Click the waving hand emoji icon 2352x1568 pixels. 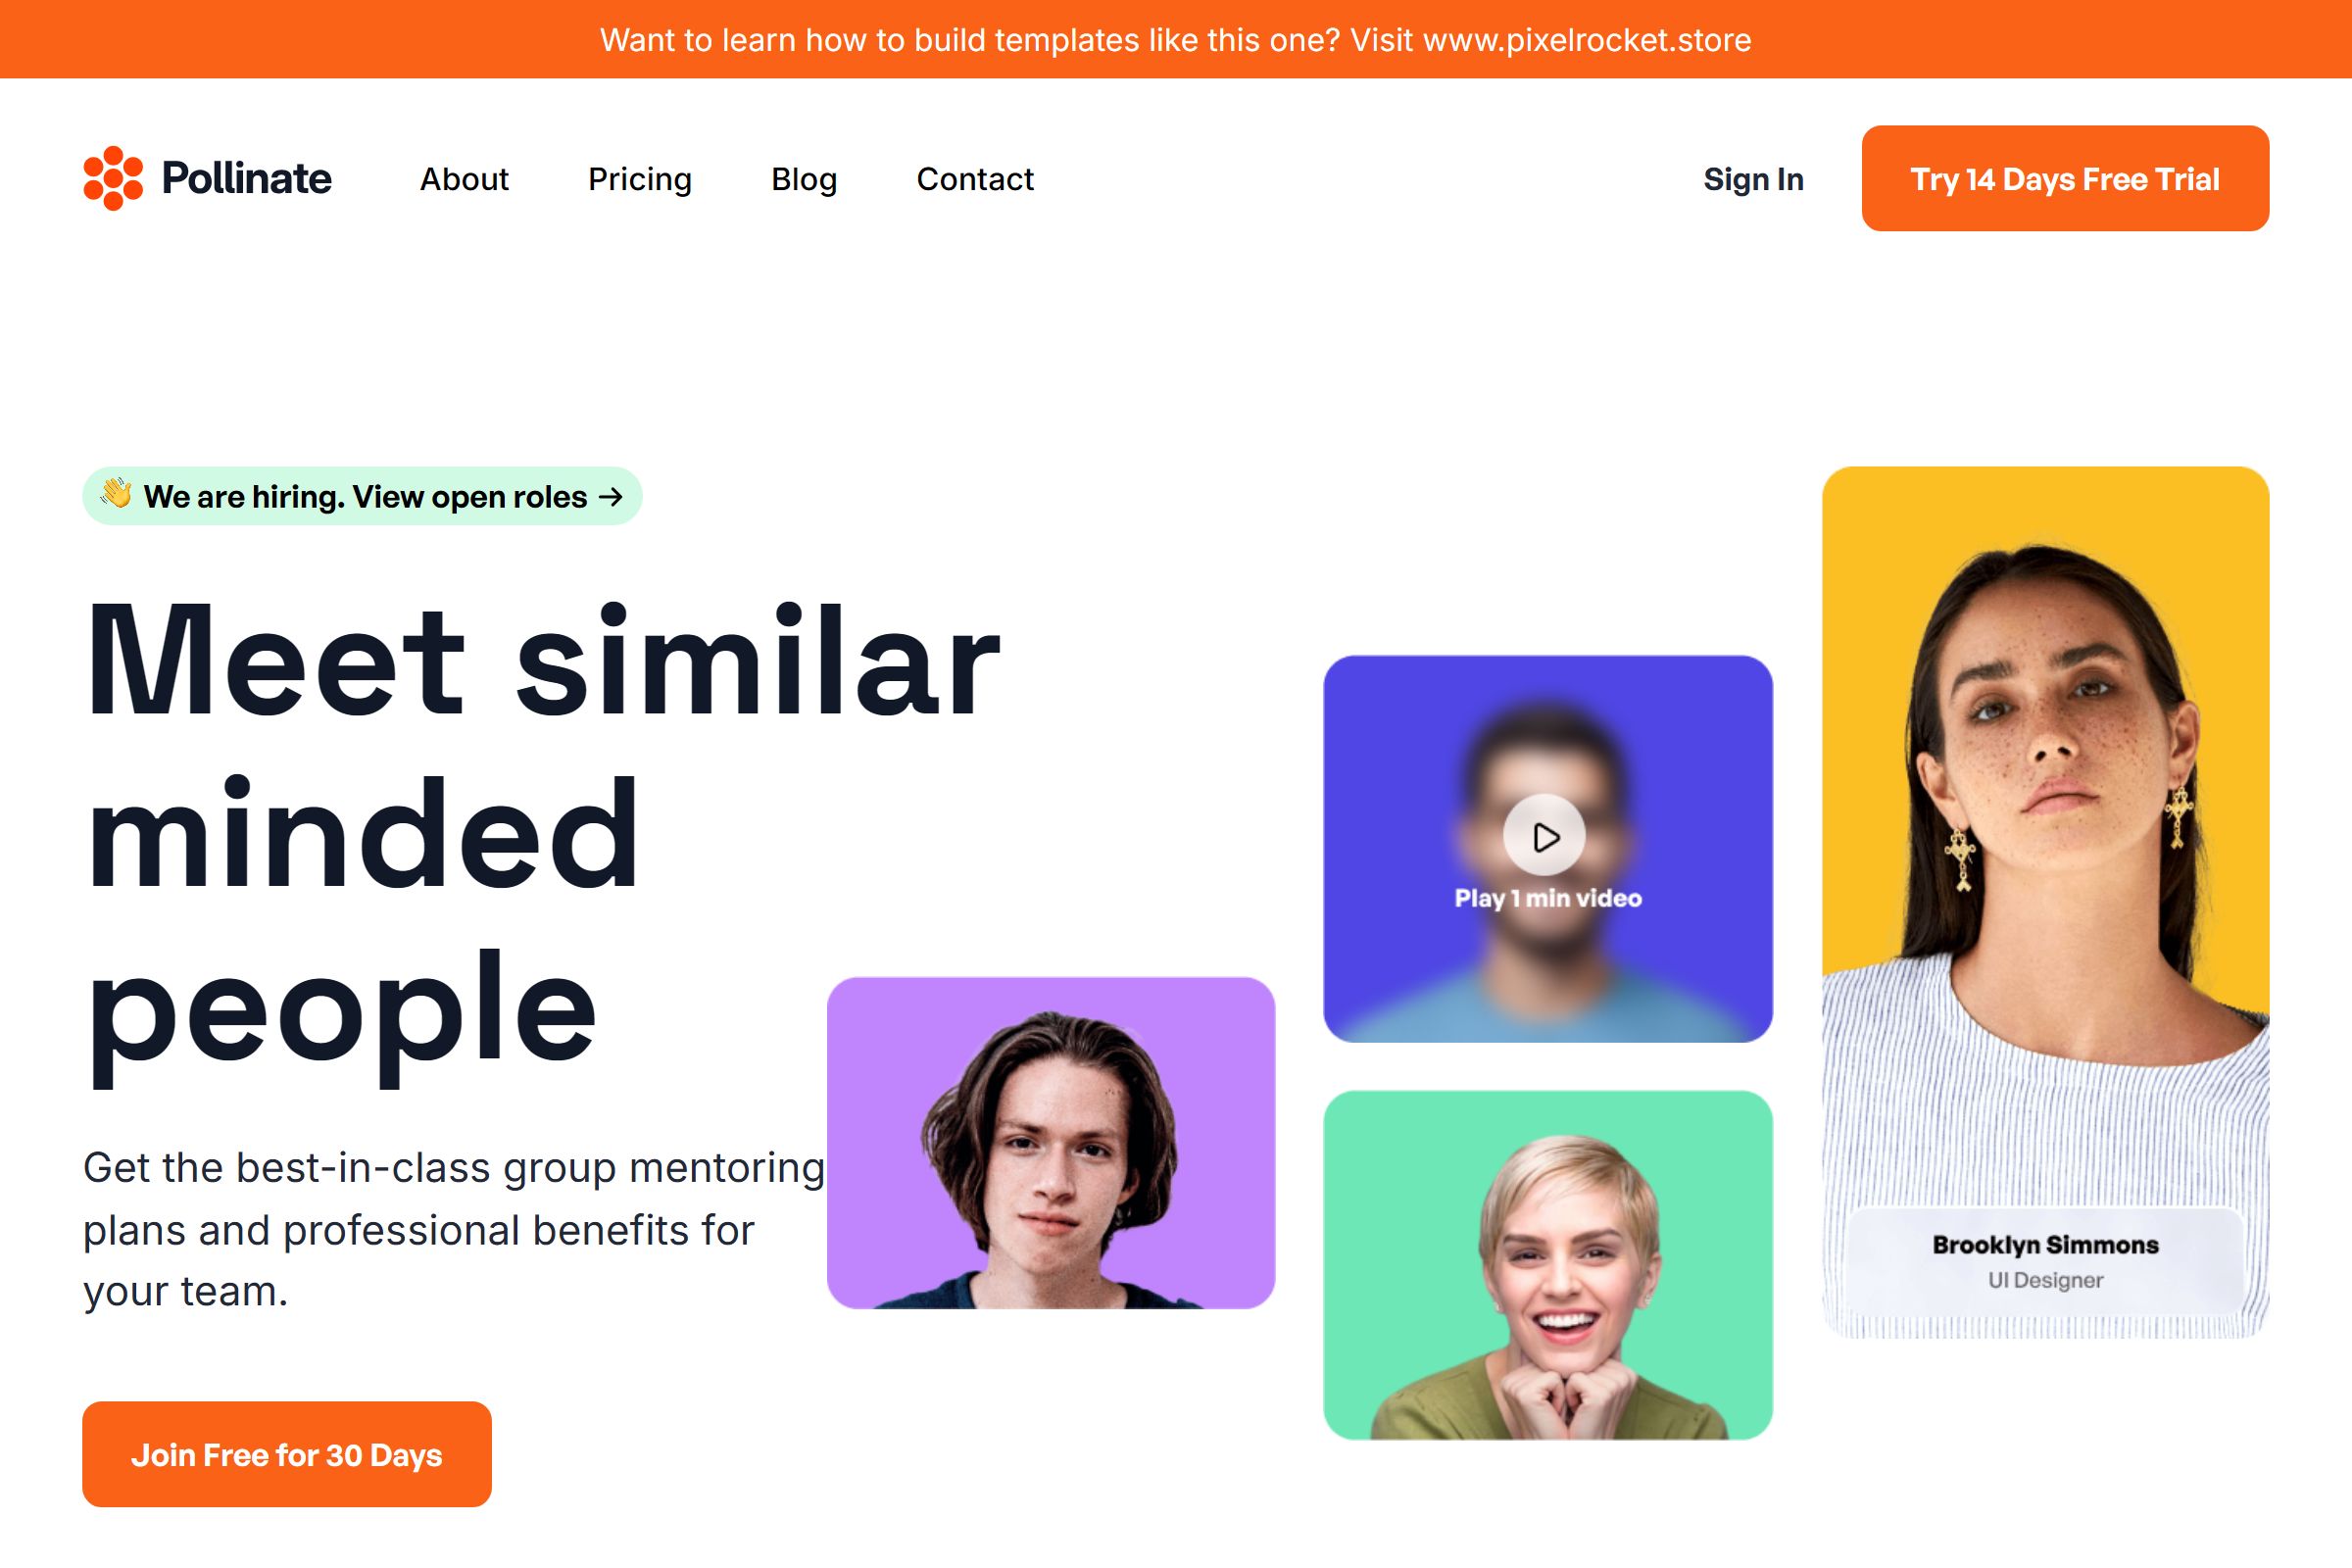[116, 494]
